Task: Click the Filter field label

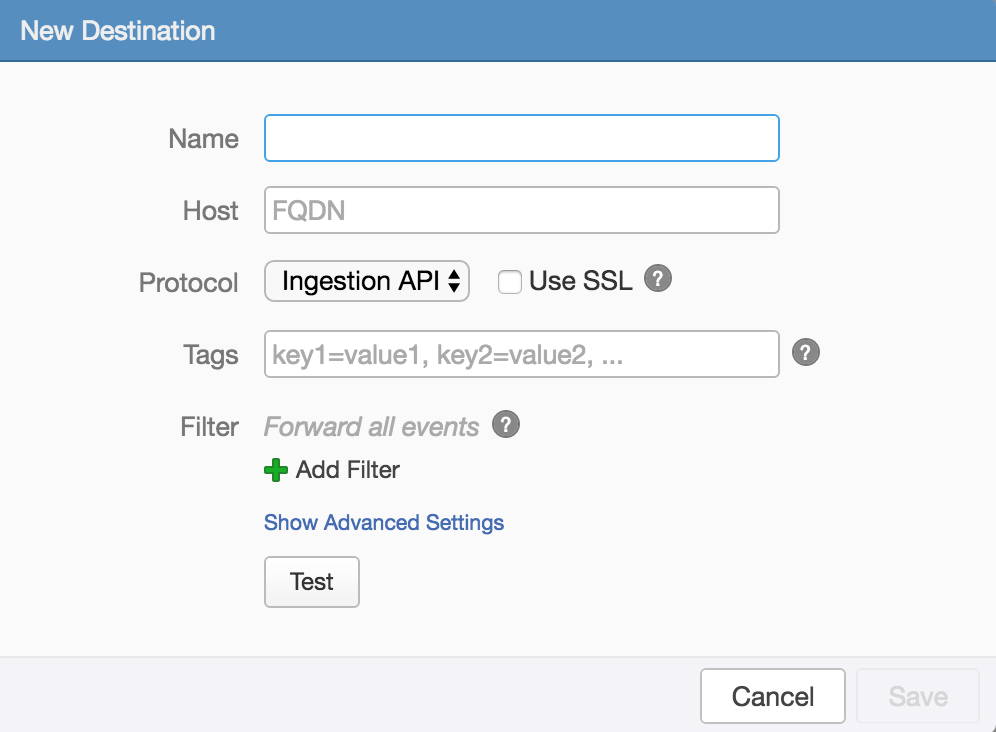Action: pyautogui.click(x=210, y=427)
